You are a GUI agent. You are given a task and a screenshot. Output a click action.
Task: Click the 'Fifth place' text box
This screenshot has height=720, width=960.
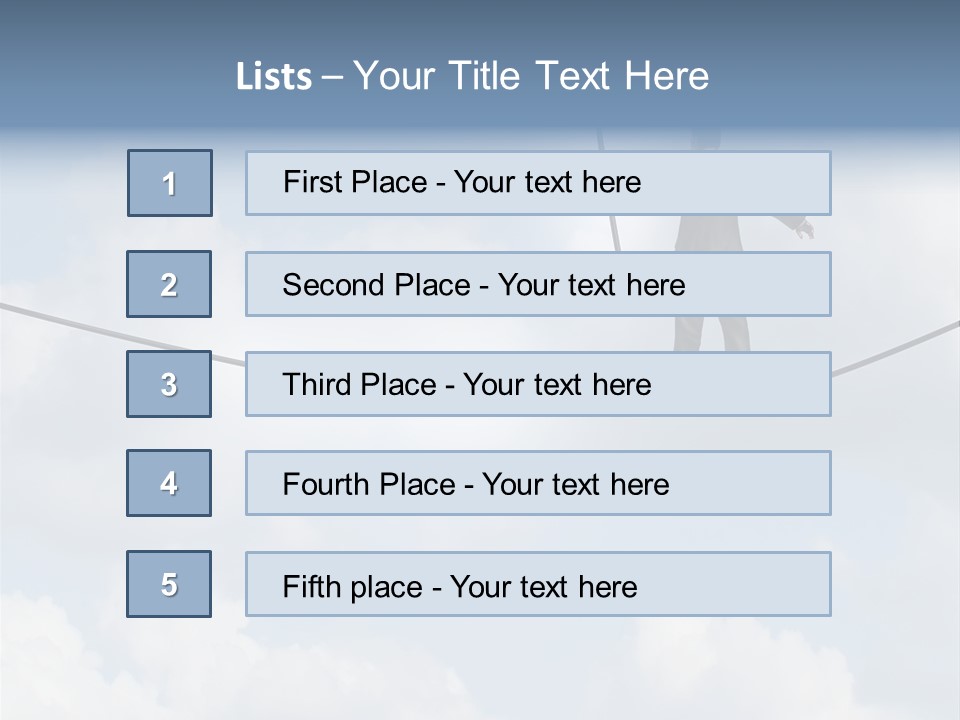point(538,584)
